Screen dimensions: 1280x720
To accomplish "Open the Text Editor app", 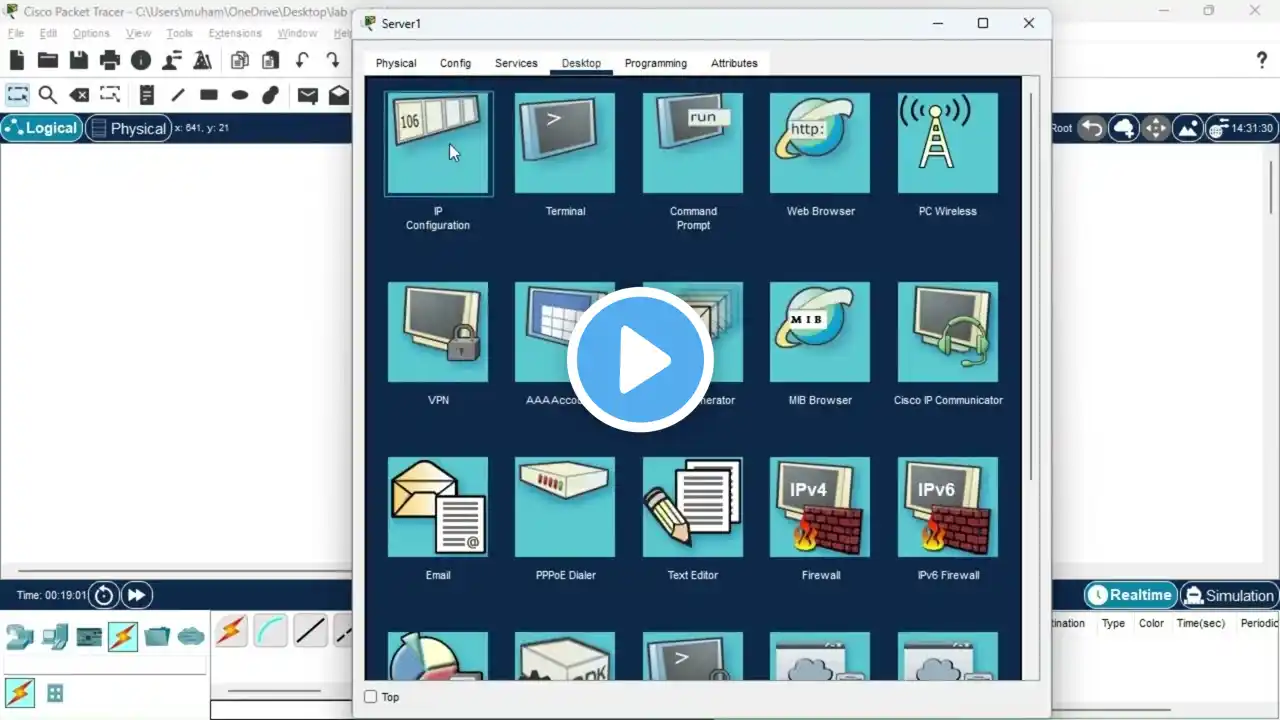I will coord(693,507).
